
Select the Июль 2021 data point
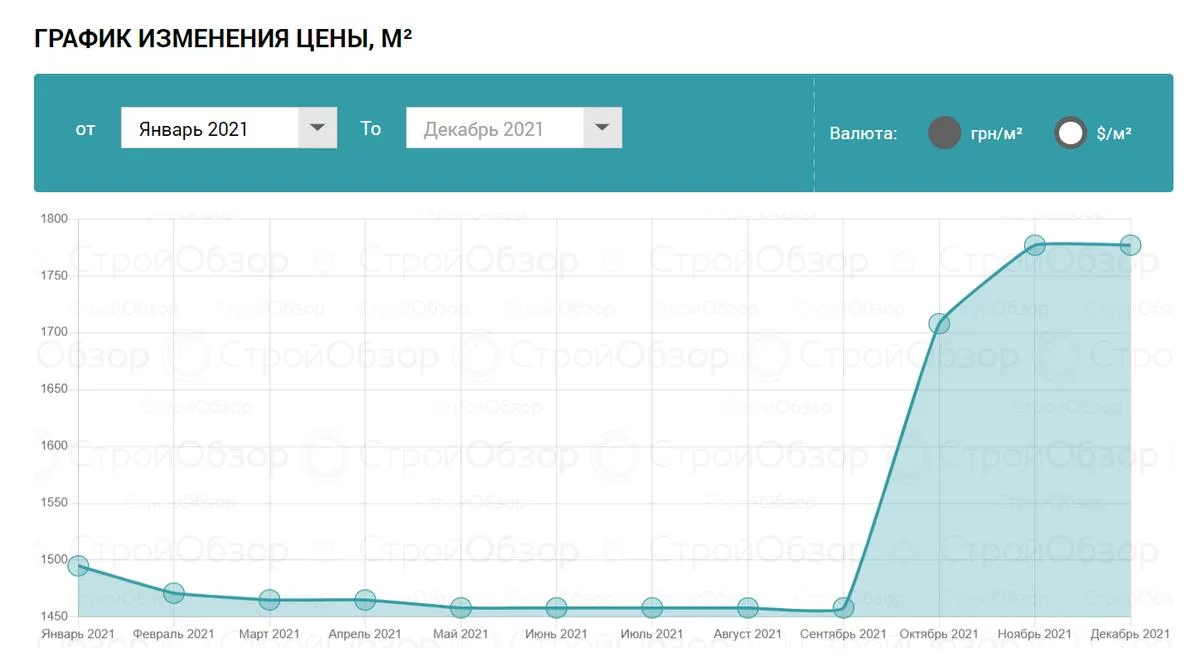coord(652,608)
